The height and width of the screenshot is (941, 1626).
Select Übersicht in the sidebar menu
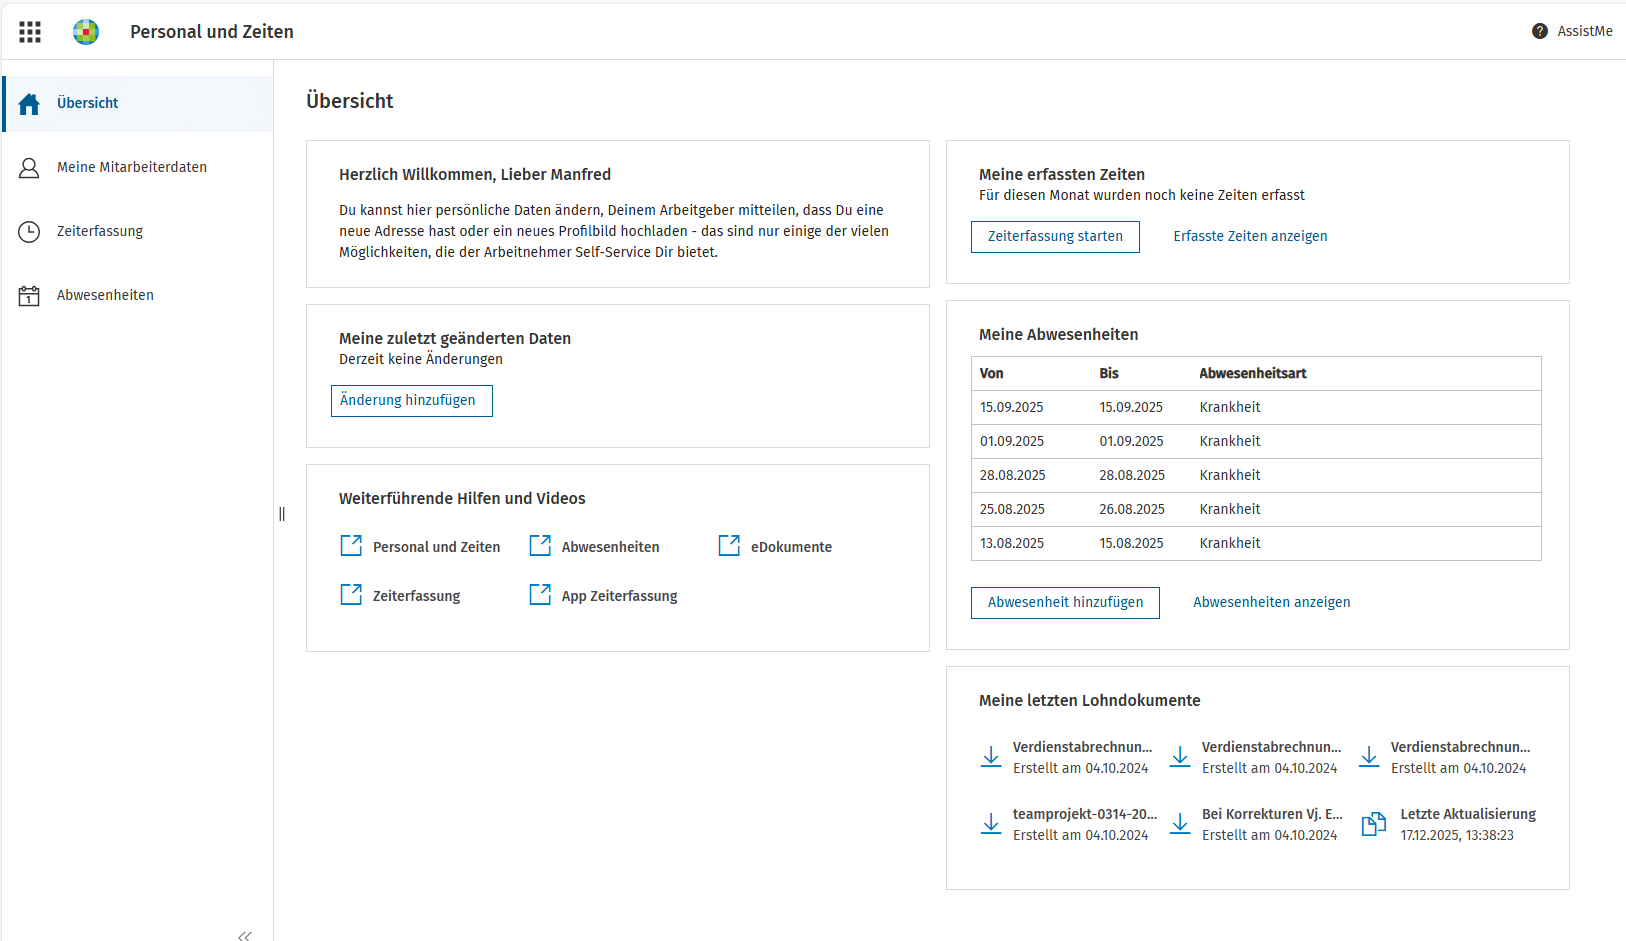click(x=137, y=104)
